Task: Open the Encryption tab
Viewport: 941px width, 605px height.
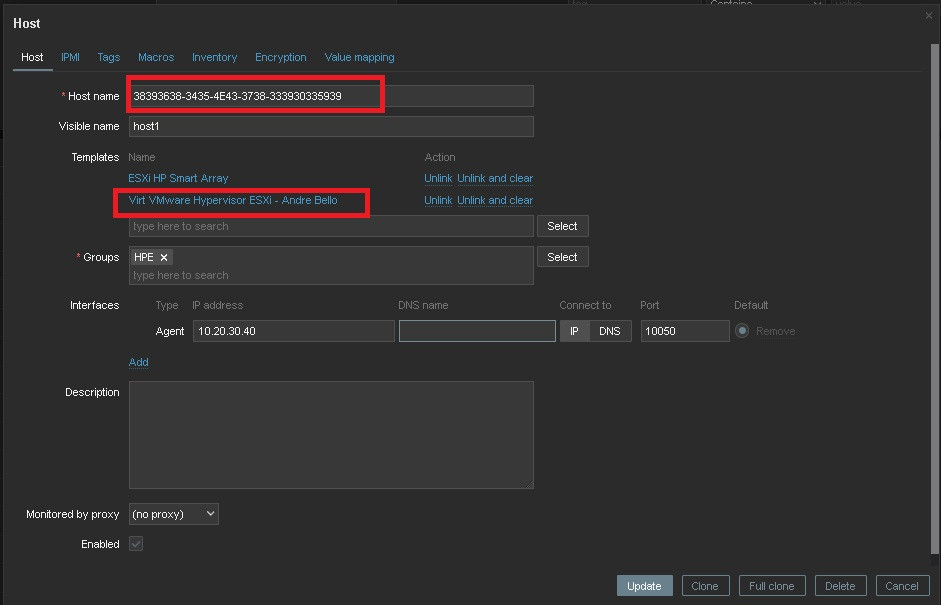Action: coord(280,57)
